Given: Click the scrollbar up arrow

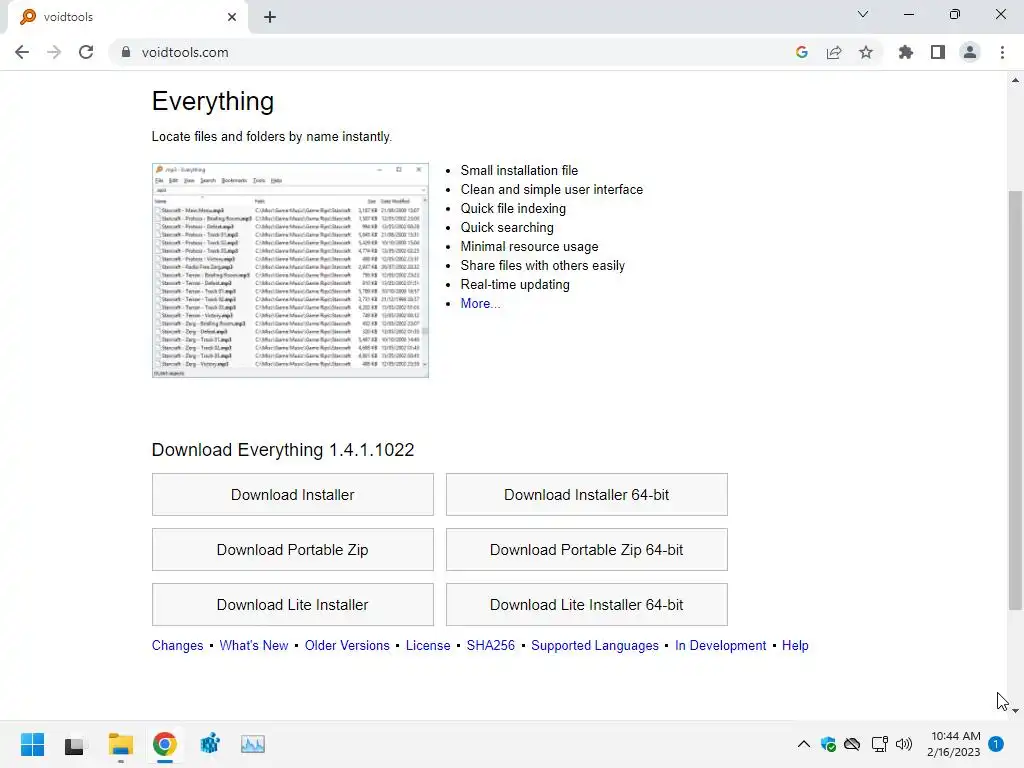Looking at the screenshot, I should tap(1015, 80).
